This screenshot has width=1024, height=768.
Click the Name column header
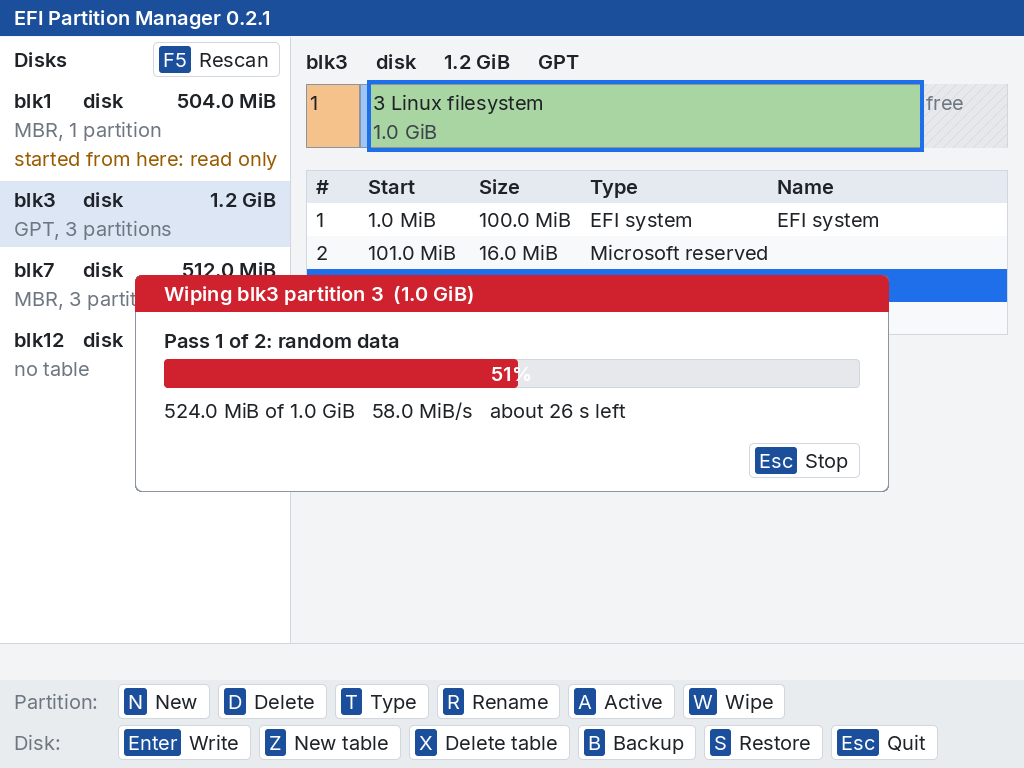tap(805, 187)
